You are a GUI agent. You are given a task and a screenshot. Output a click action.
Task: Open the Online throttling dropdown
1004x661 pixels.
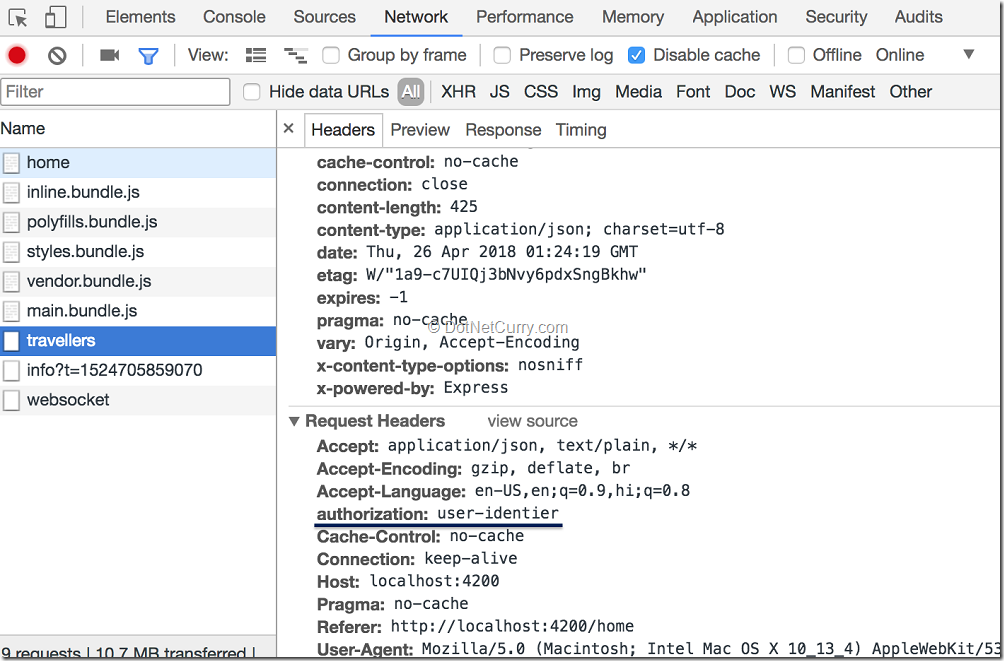pos(900,55)
